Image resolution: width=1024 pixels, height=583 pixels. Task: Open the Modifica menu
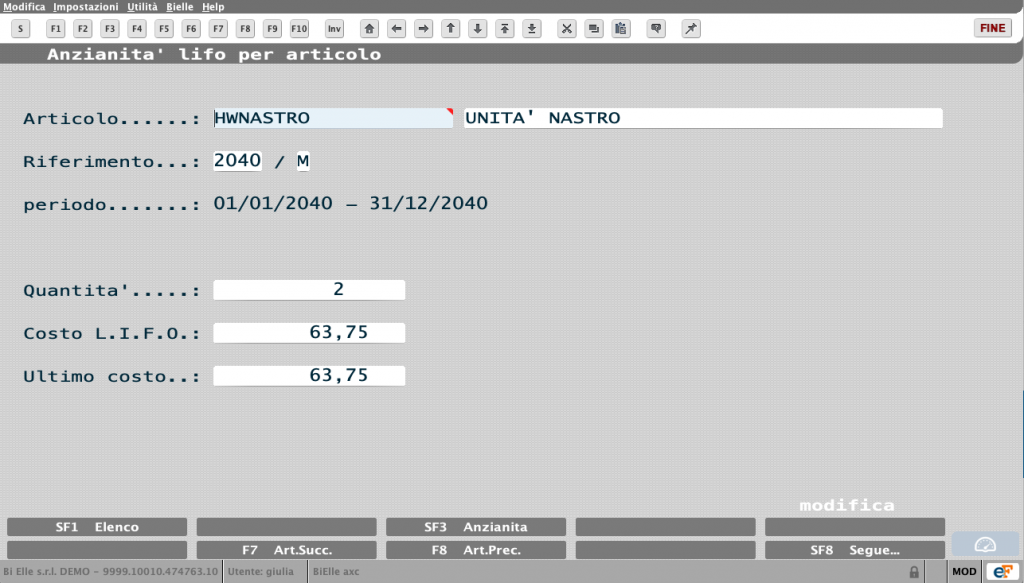click(x=24, y=7)
